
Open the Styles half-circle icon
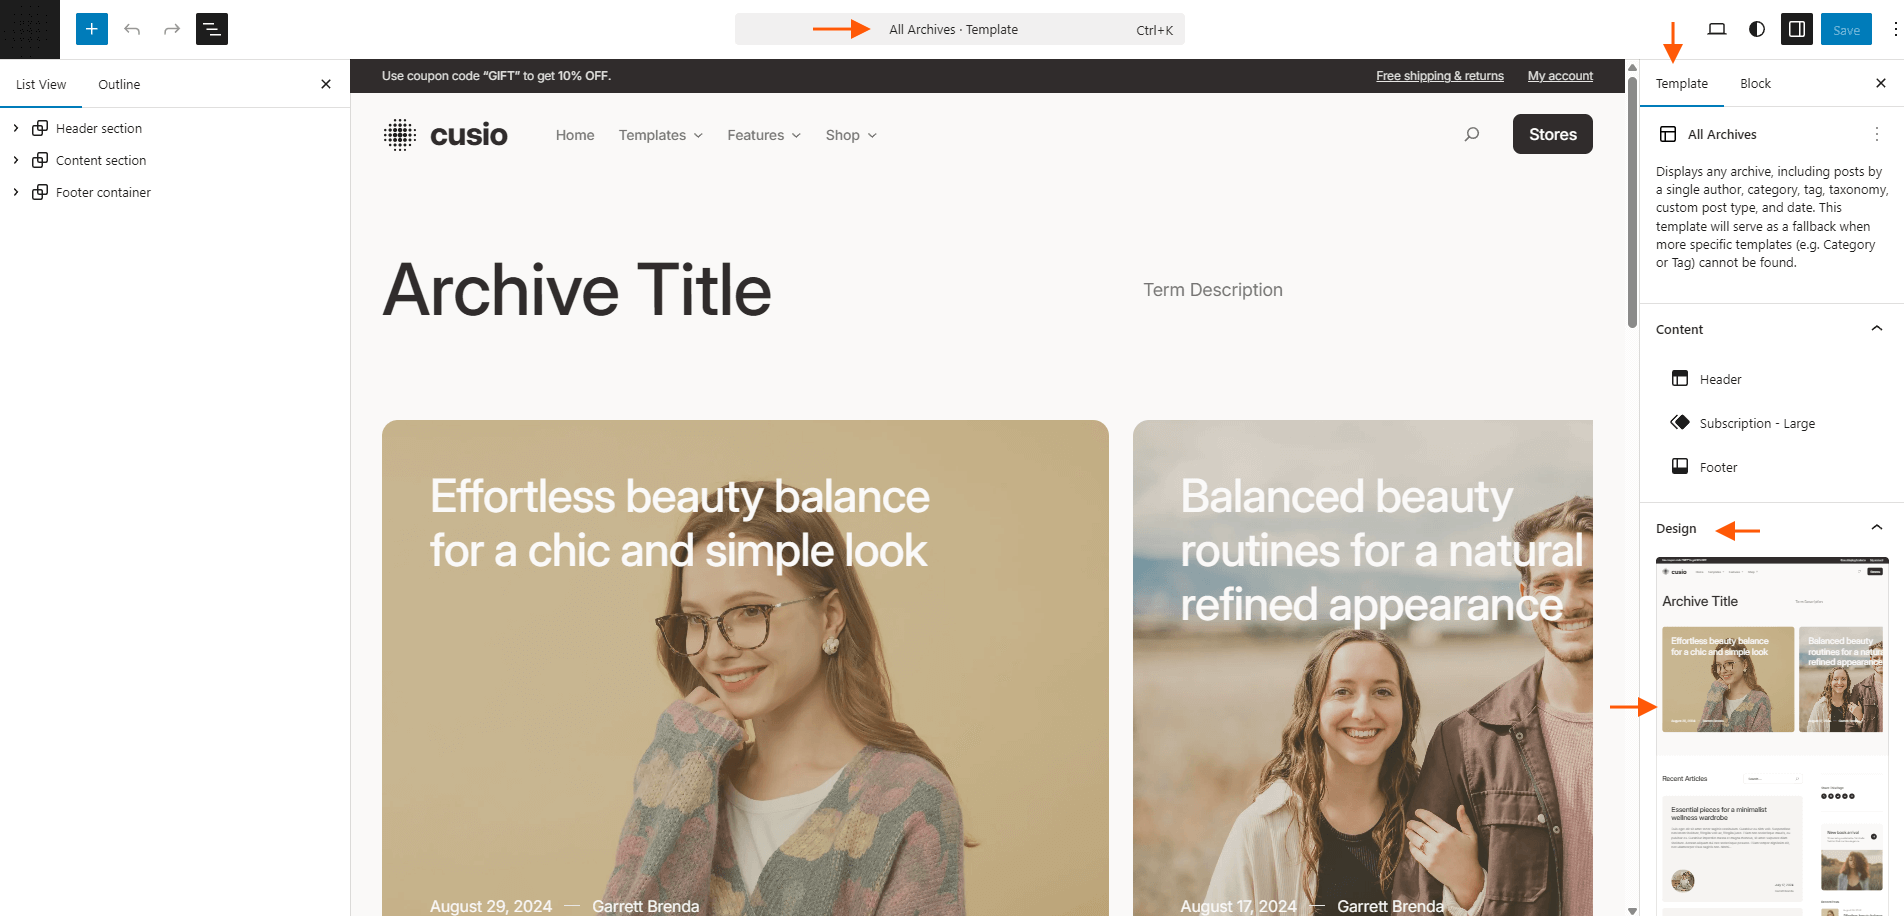tap(1757, 29)
